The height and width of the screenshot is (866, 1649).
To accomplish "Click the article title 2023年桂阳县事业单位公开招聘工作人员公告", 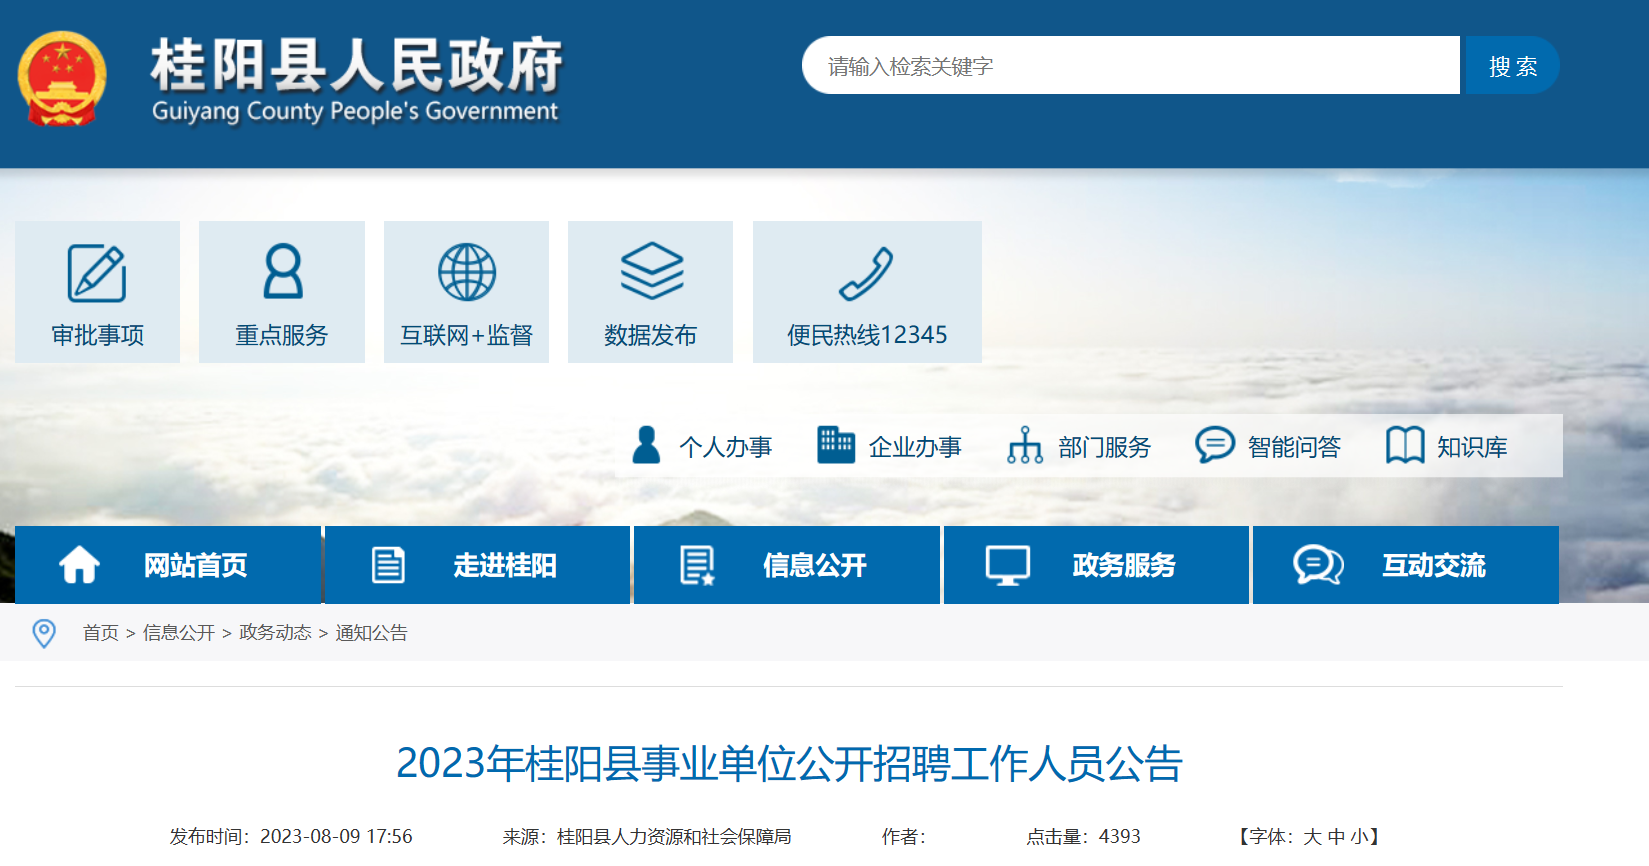I will click(x=790, y=763).
